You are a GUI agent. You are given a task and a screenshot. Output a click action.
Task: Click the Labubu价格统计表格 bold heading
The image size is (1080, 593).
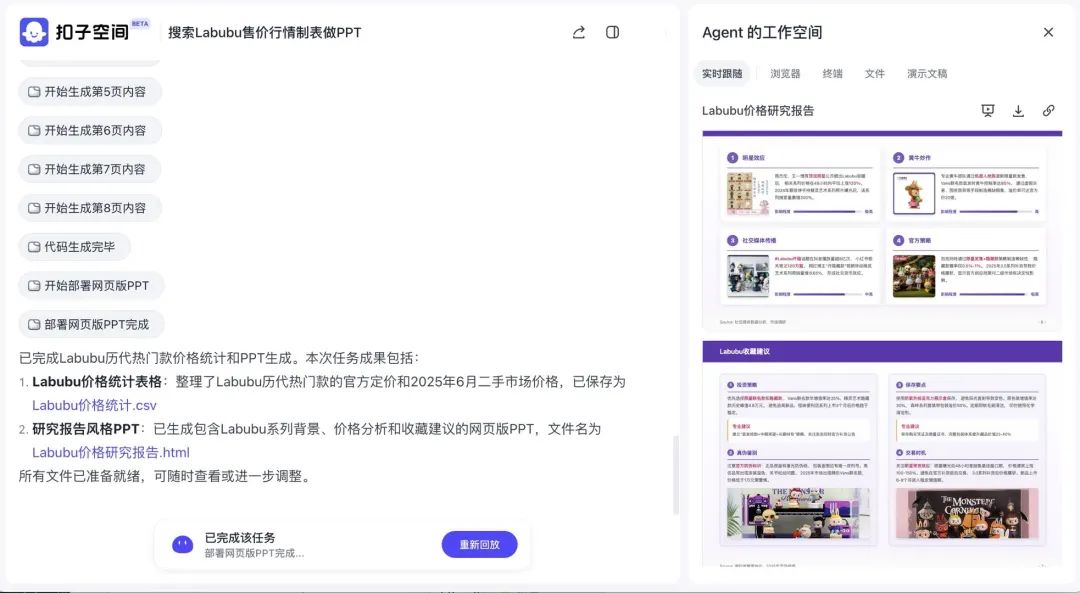96,382
